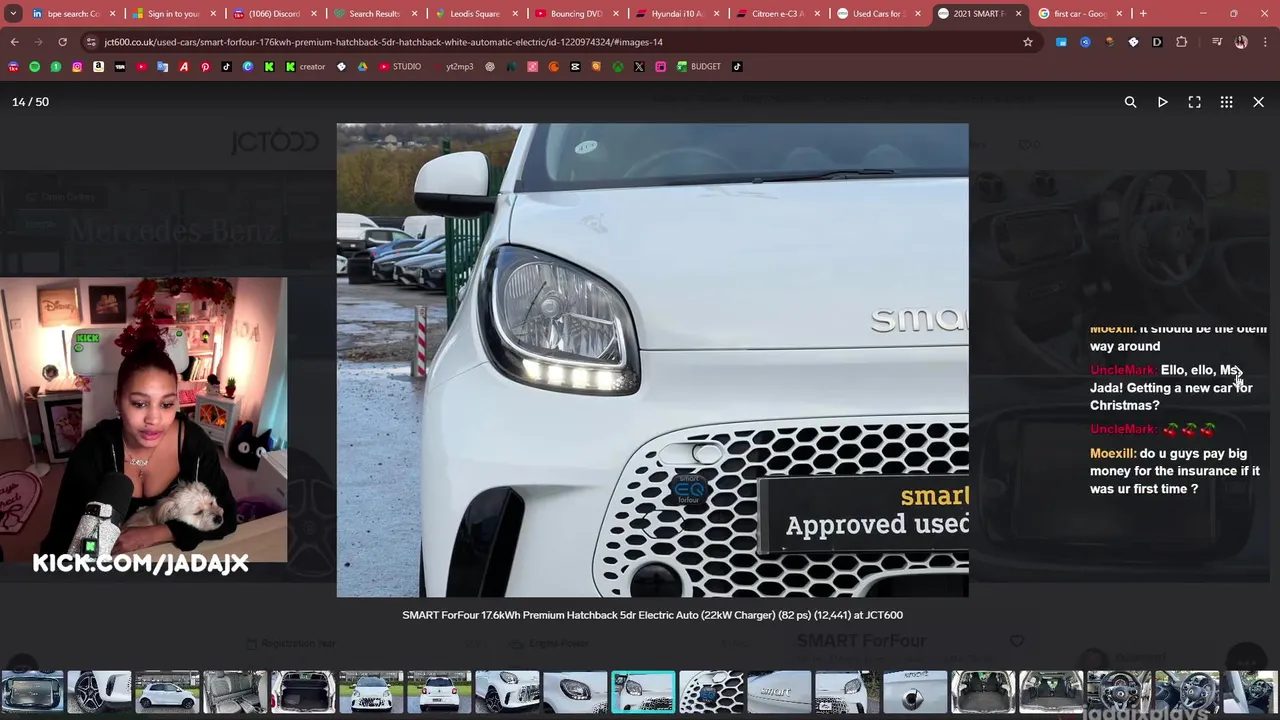Select the smart badge lettering thumbnail

779,692
